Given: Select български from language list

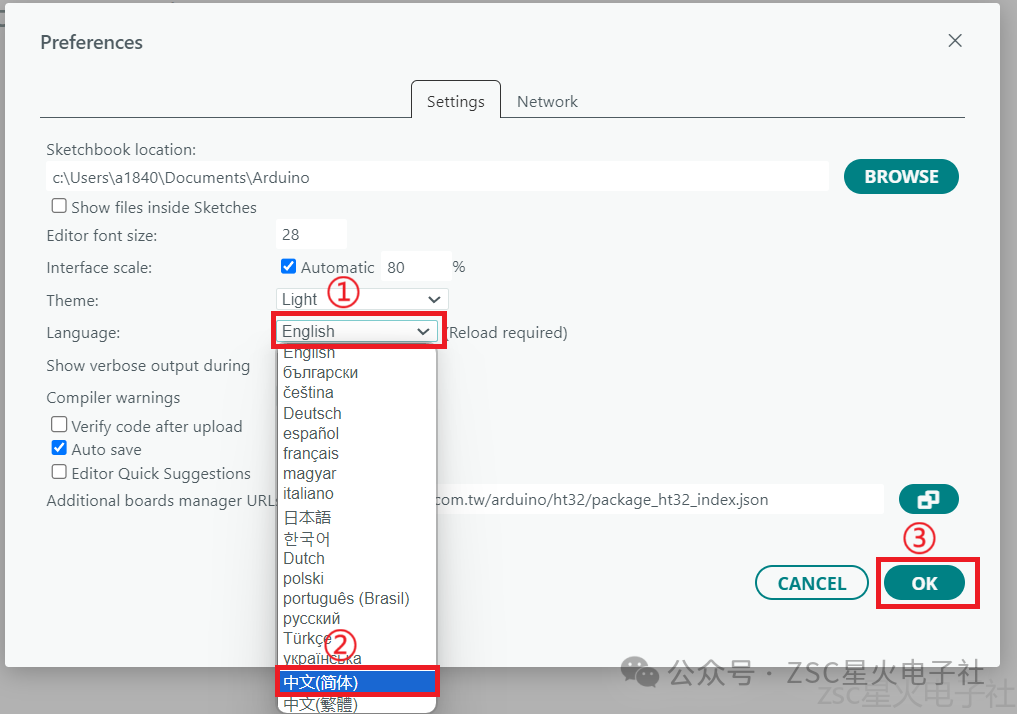Looking at the screenshot, I should (357, 373).
